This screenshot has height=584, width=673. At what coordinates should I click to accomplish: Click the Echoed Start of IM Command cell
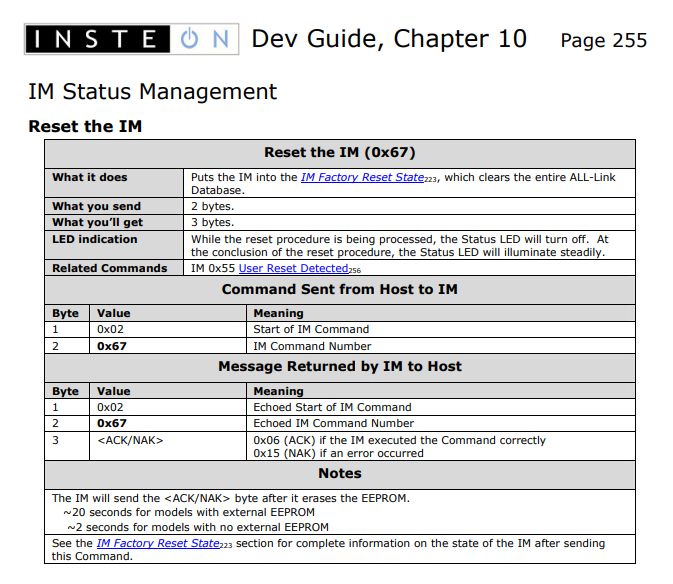(x=441, y=407)
